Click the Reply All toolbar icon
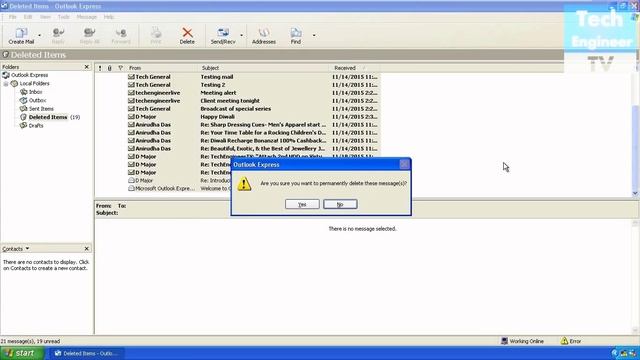Screen dimensions: 640x360 tap(89, 36)
